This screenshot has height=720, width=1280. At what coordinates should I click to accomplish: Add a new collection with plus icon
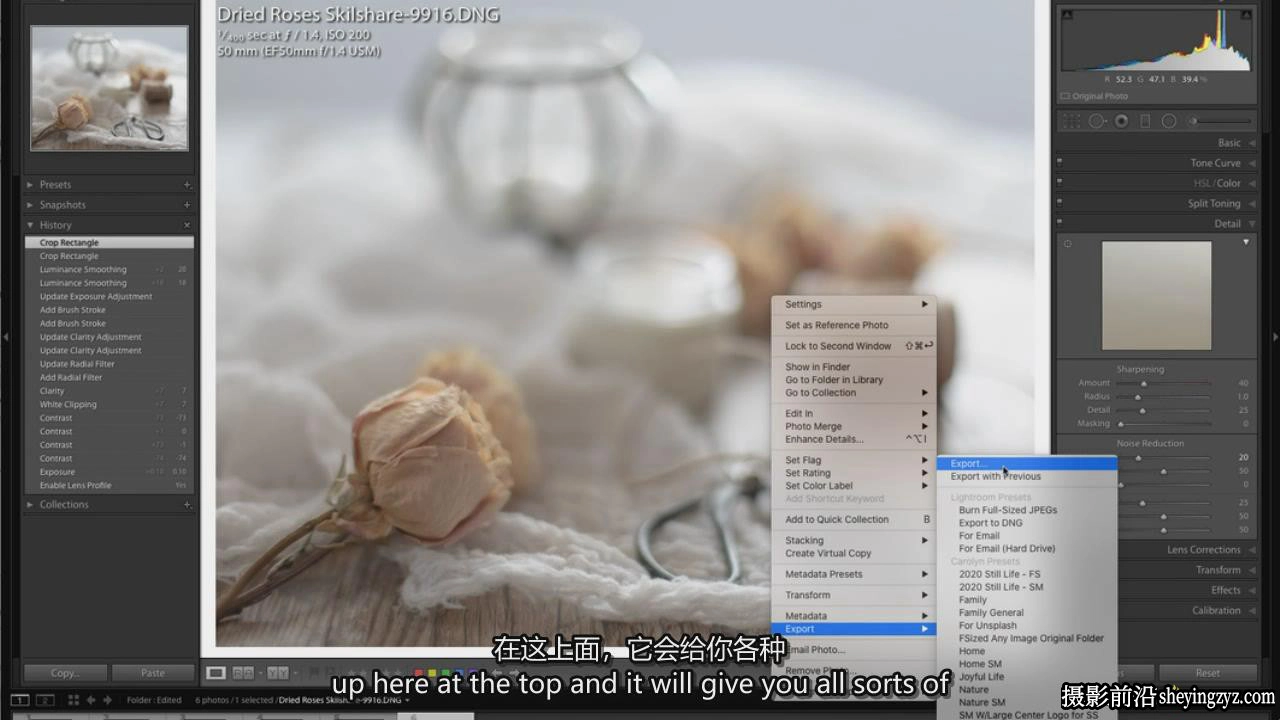point(187,505)
